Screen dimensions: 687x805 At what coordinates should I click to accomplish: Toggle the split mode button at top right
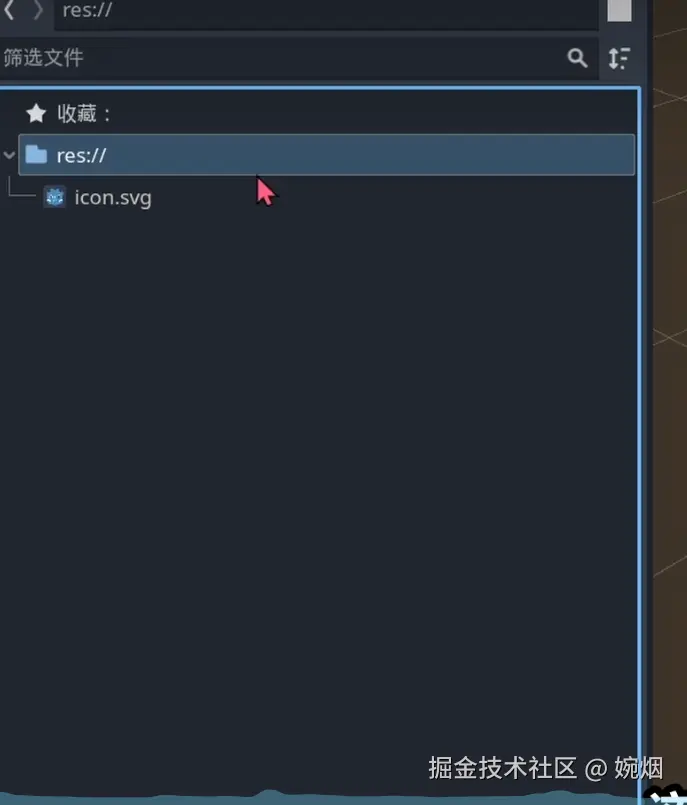tap(619, 10)
